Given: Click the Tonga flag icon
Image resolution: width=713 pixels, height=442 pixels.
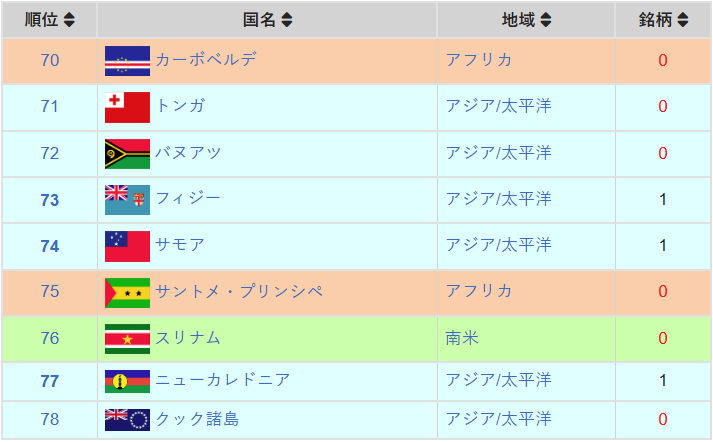Looking at the screenshot, I should [x=127, y=107].
